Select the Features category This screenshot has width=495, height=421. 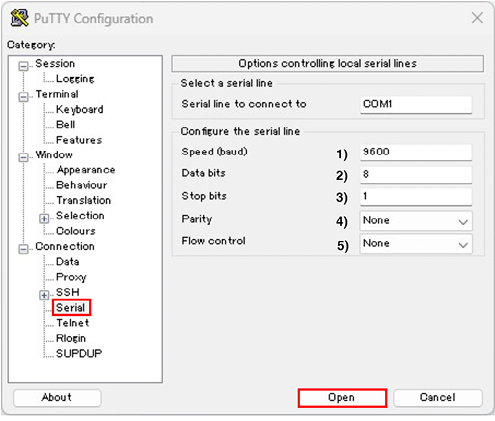click(79, 140)
